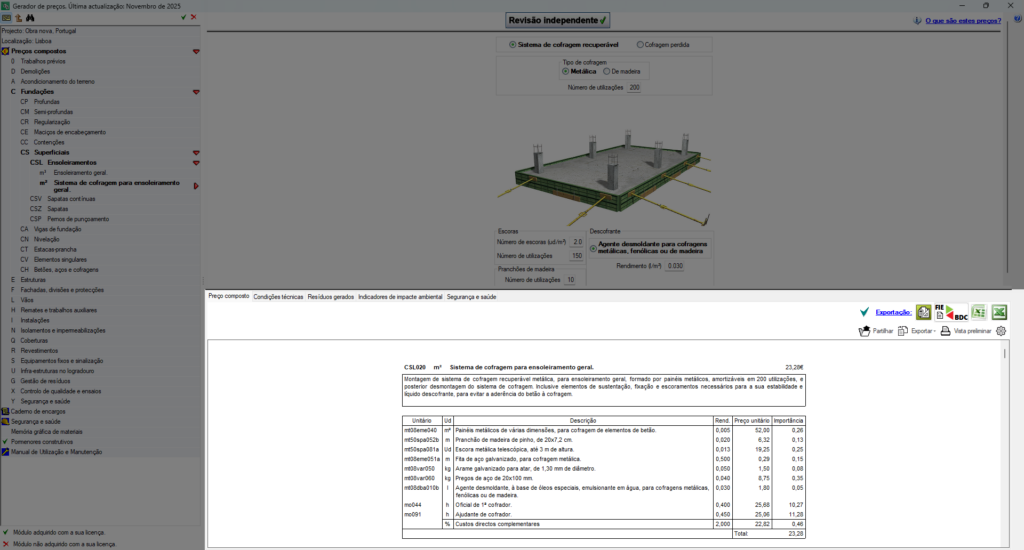Switch to the Condições técnicas tab
Viewport: 1024px width, 550px height.
tap(278, 297)
